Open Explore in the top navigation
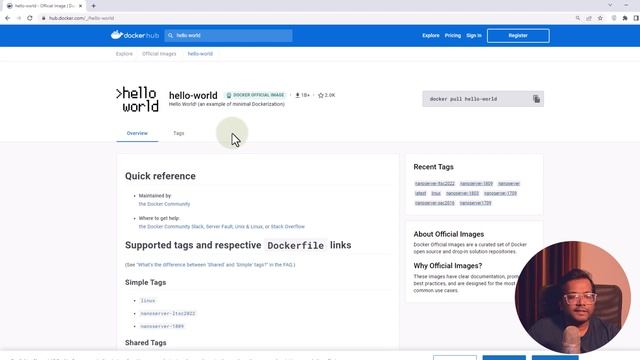This screenshot has width=640, height=360. 431,36
